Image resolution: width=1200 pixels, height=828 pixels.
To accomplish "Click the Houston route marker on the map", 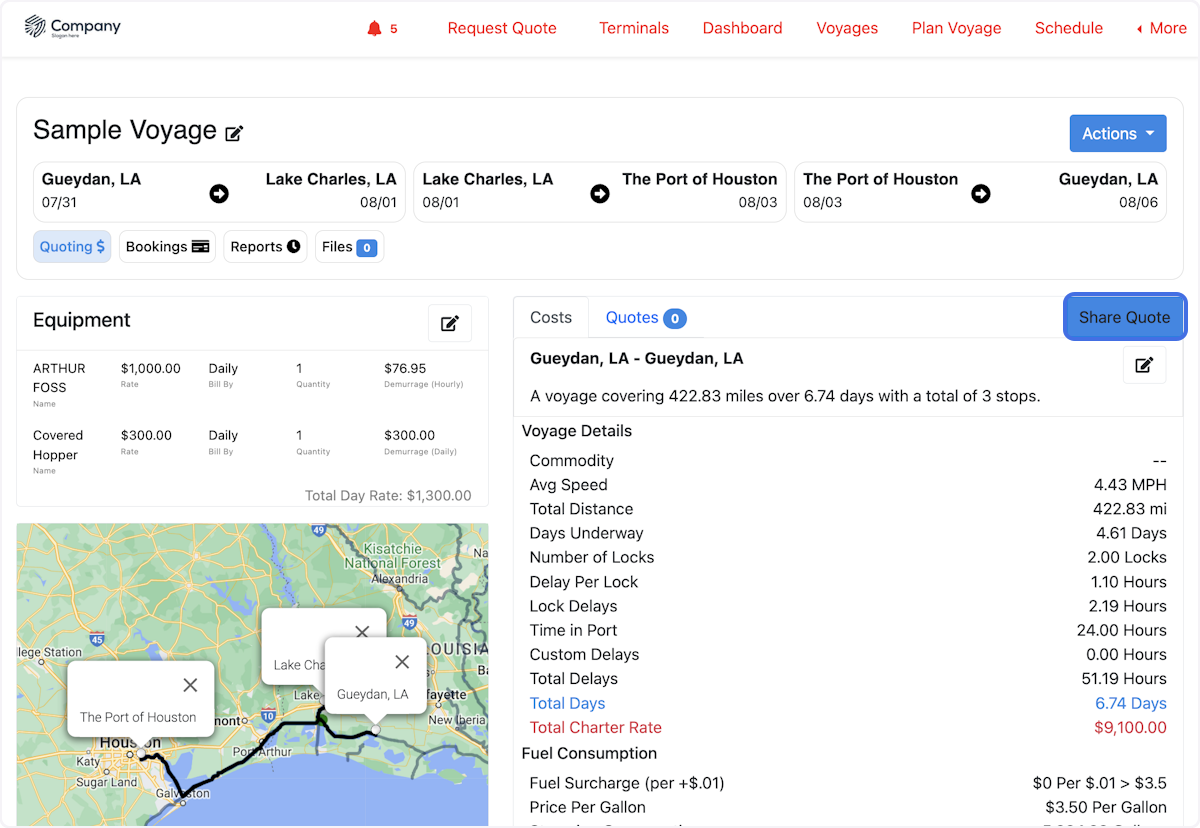I will pos(142,753).
